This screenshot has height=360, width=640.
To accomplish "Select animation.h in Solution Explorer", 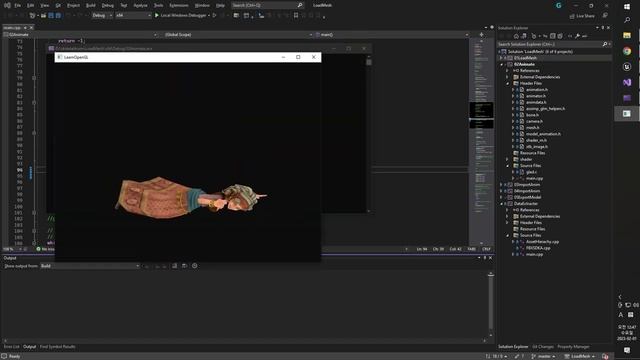I will click(537, 90).
